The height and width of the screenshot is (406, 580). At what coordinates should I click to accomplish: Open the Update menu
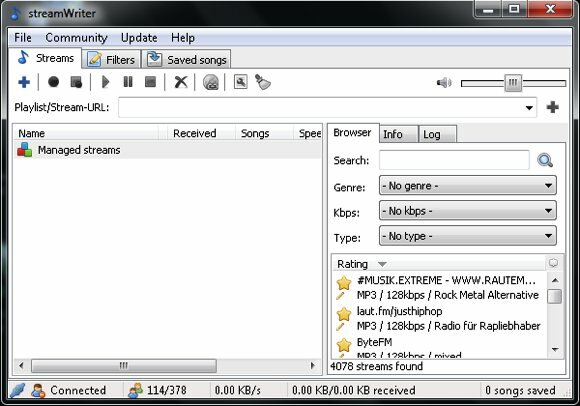[x=139, y=38]
